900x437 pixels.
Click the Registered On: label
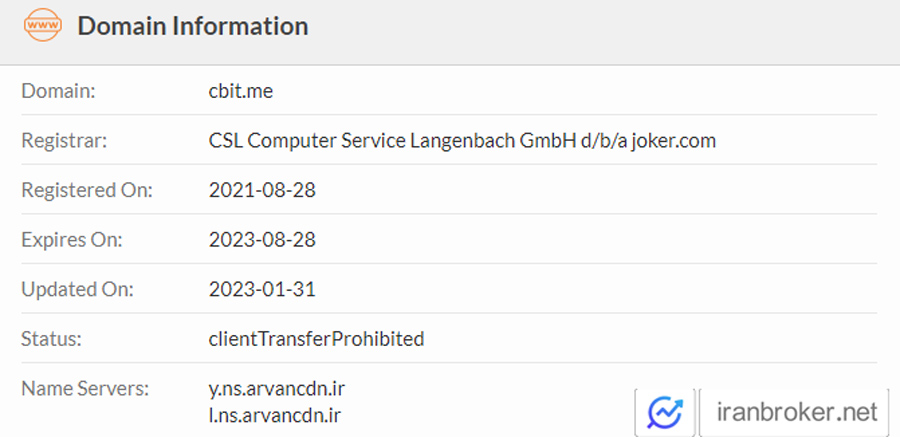point(87,190)
